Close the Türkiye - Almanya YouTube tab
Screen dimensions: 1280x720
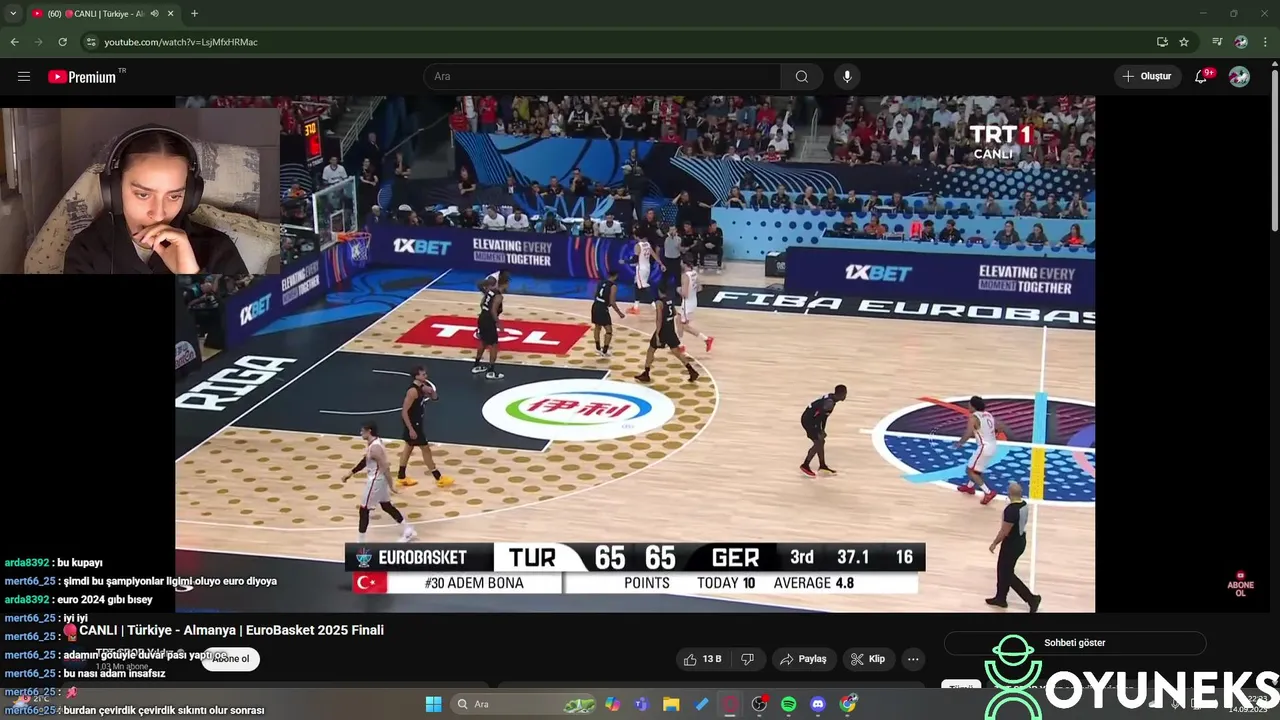(171, 13)
